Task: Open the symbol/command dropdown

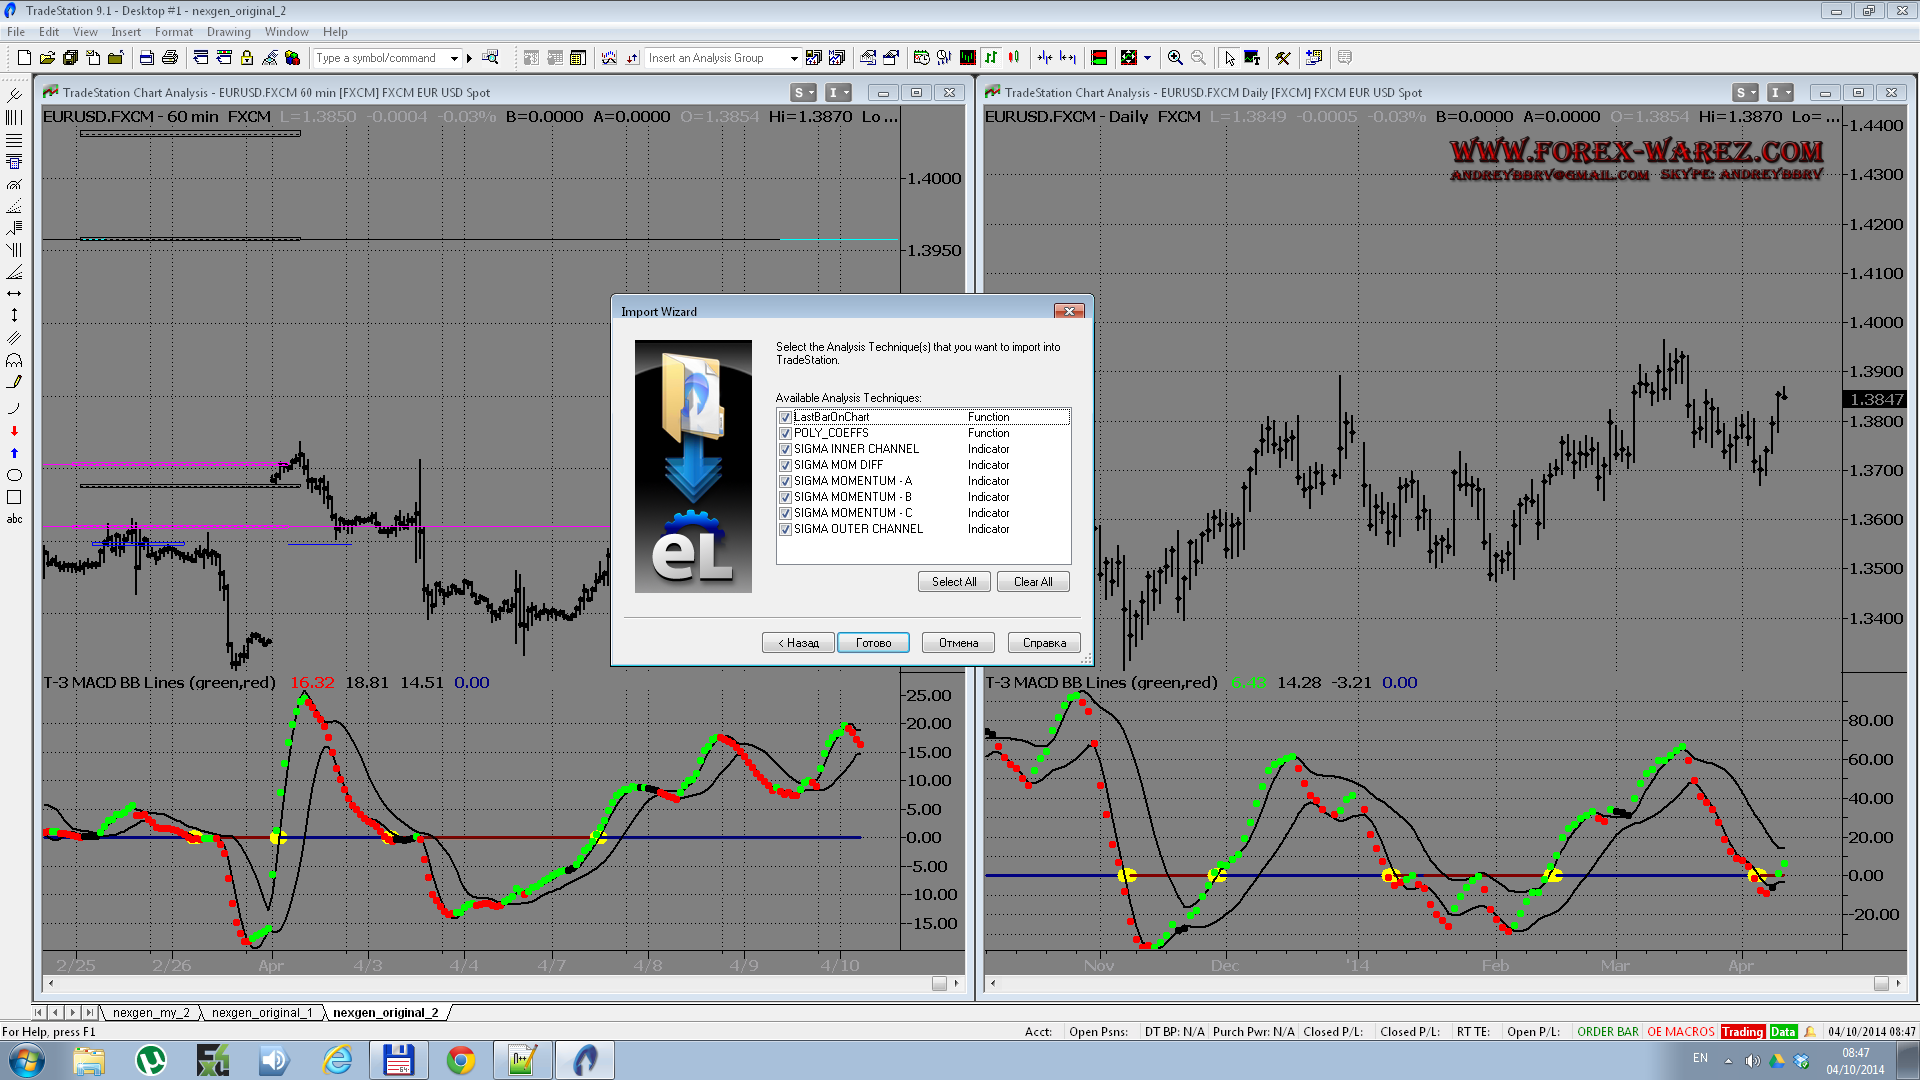Action: [453, 58]
